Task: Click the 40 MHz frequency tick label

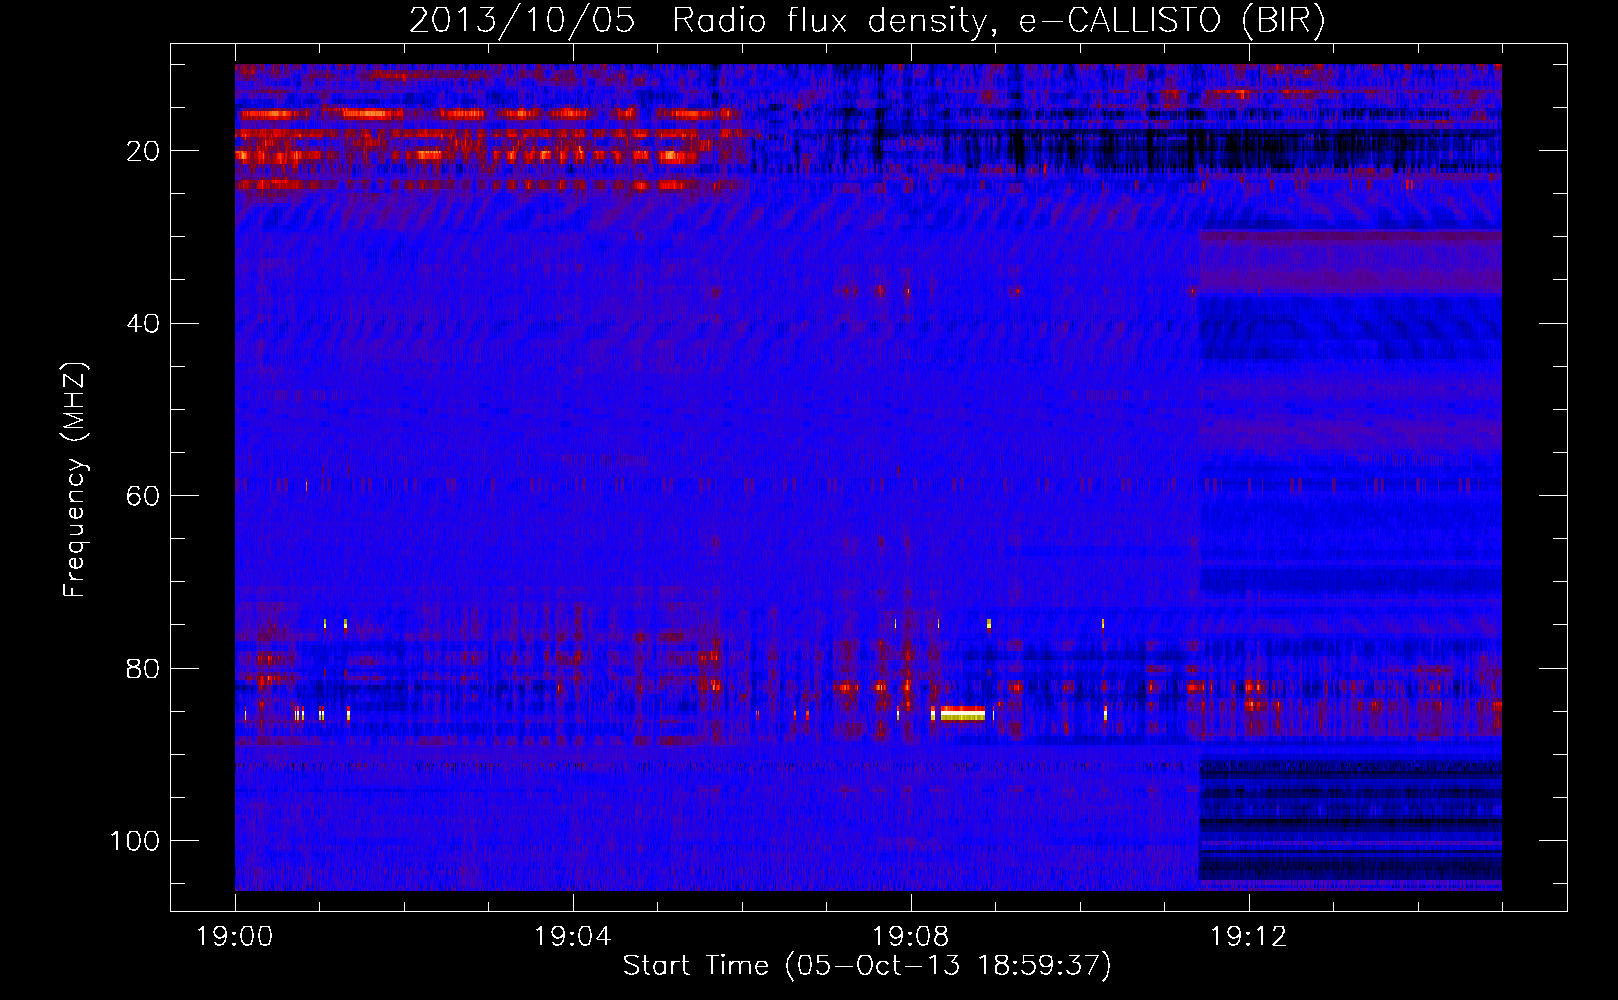Action: (x=143, y=323)
